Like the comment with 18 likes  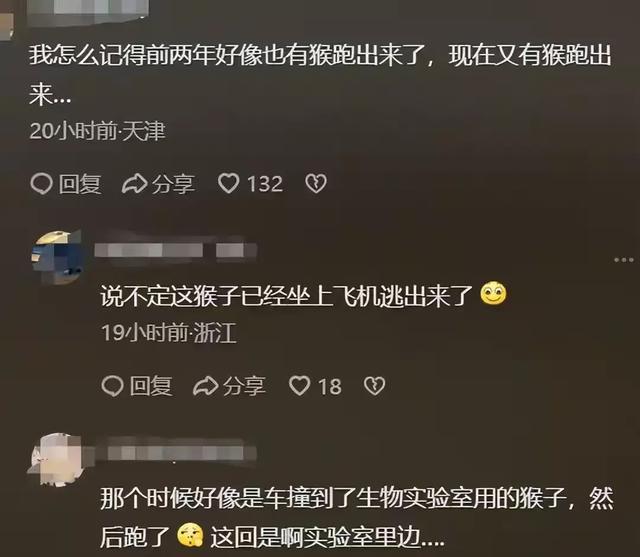point(299,386)
